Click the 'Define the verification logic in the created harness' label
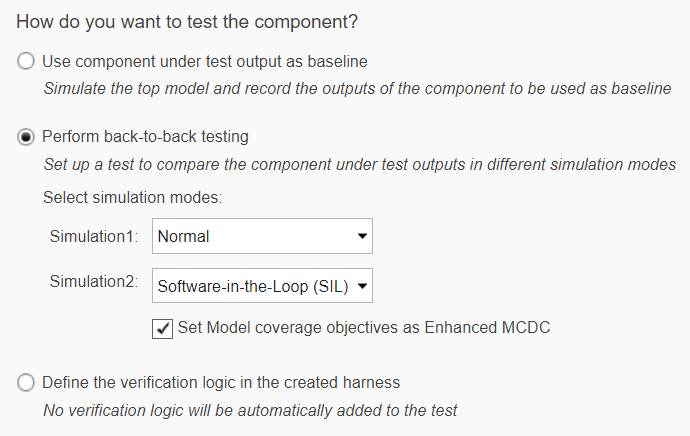 (x=221, y=382)
